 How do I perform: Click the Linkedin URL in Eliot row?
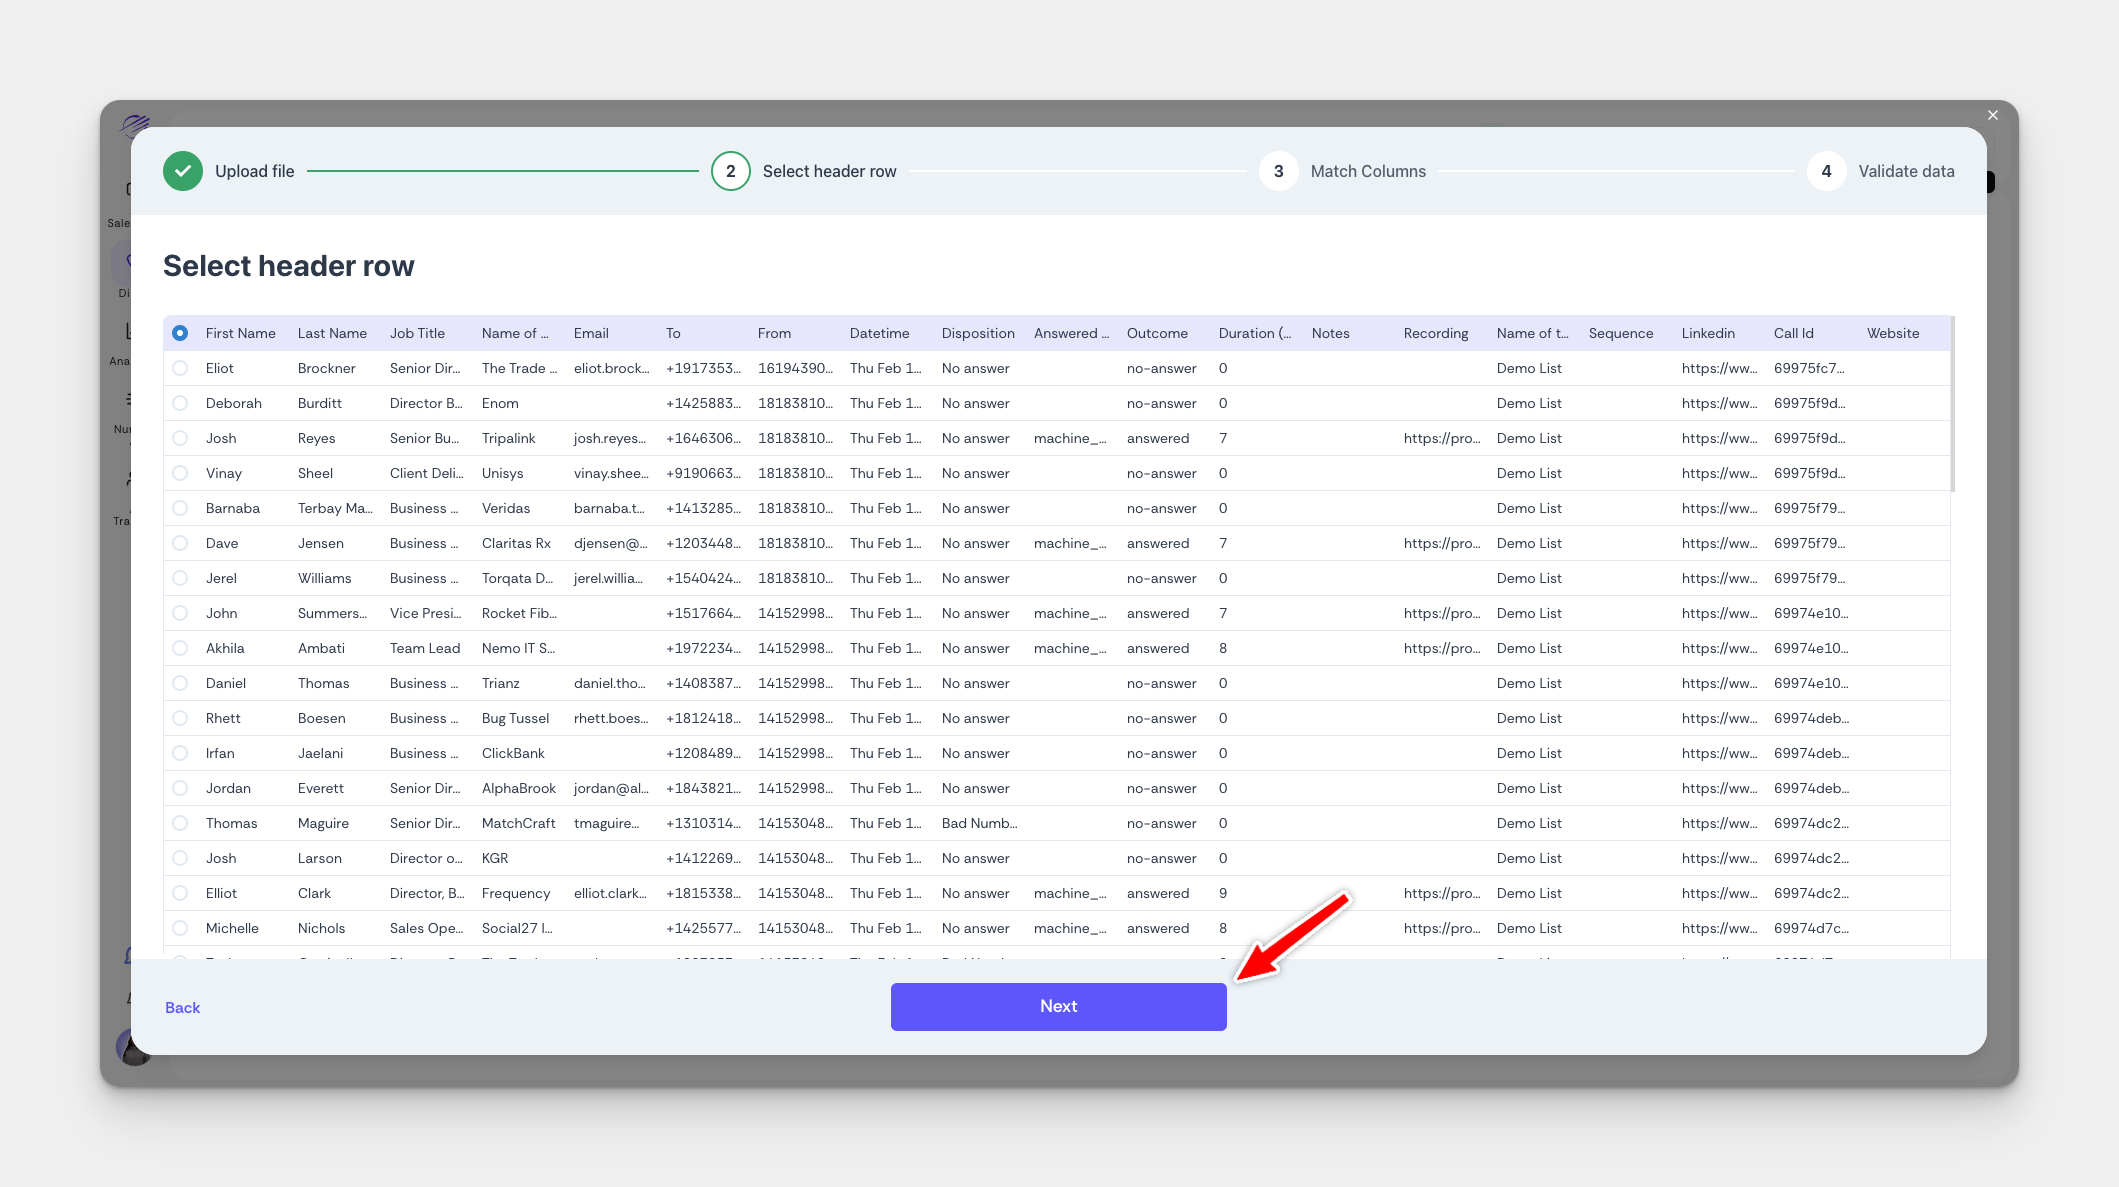click(x=1718, y=368)
